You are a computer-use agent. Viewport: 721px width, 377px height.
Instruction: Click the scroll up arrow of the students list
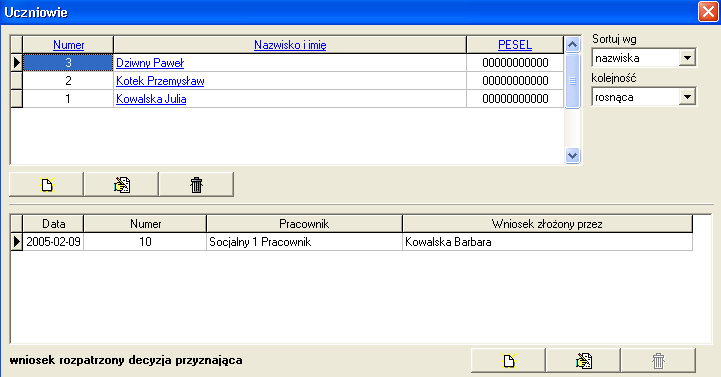572,45
